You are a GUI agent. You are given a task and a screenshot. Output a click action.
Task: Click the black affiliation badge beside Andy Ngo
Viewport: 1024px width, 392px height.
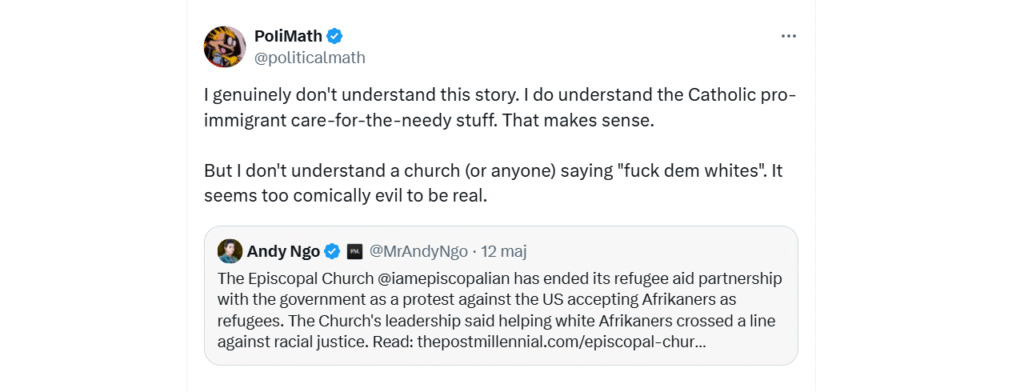point(355,251)
